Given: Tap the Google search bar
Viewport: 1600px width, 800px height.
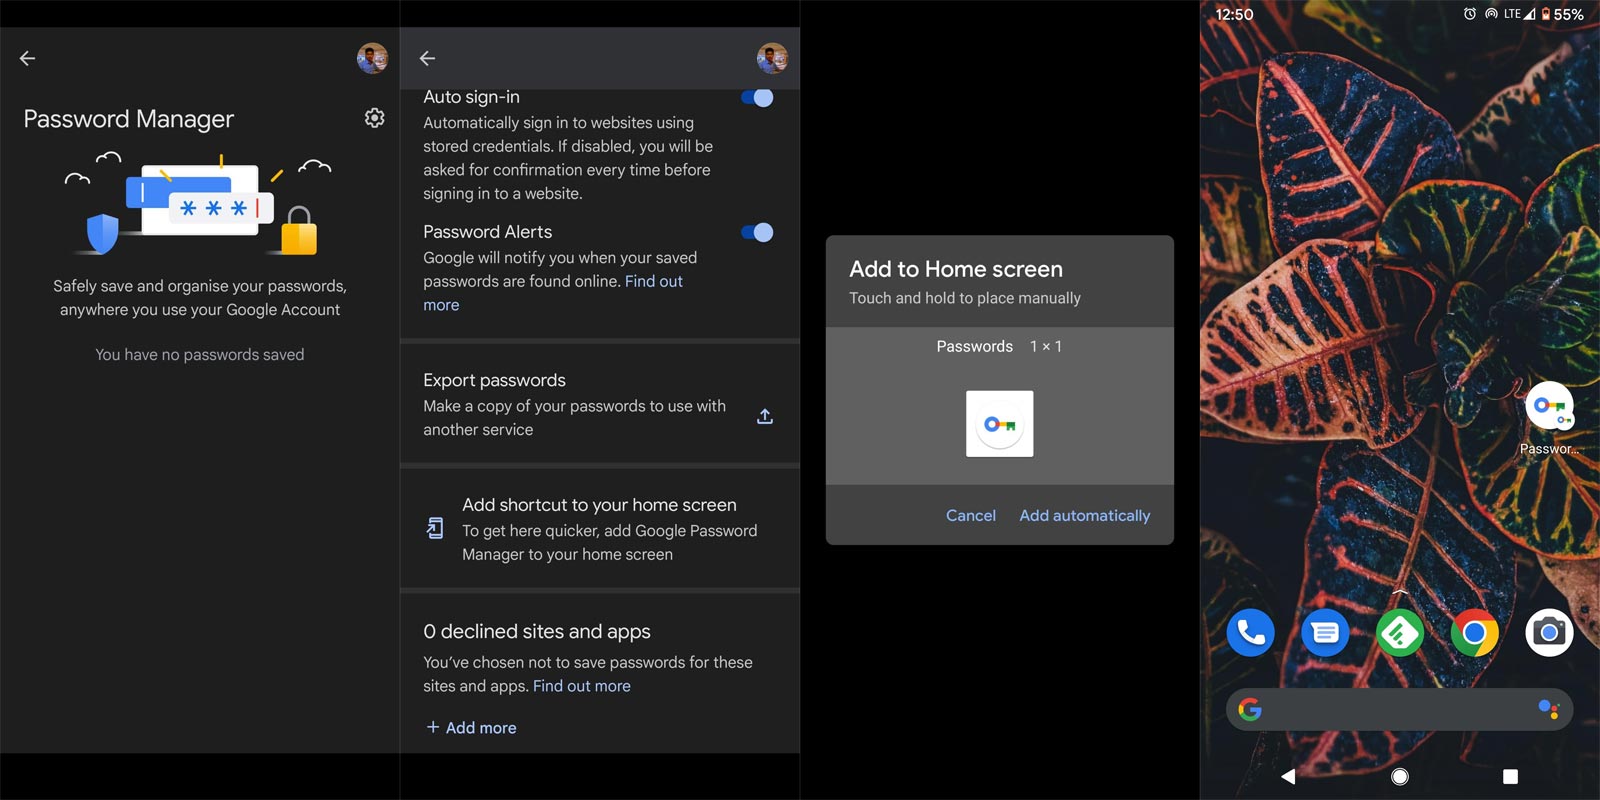Looking at the screenshot, I should [1399, 710].
